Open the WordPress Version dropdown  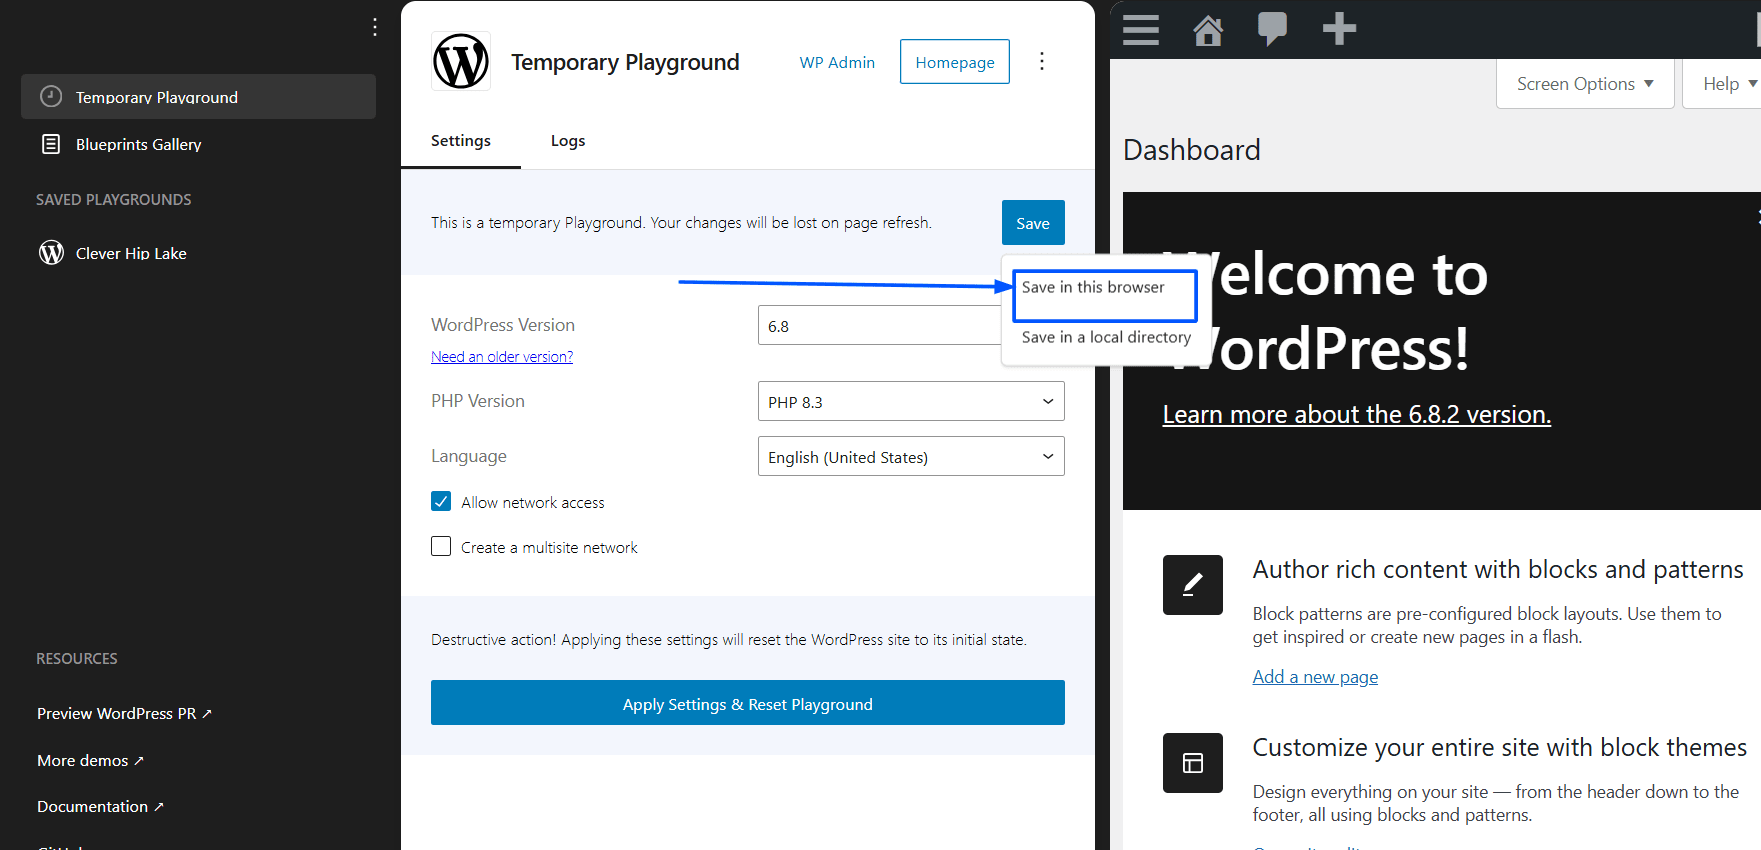click(x=880, y=325)
